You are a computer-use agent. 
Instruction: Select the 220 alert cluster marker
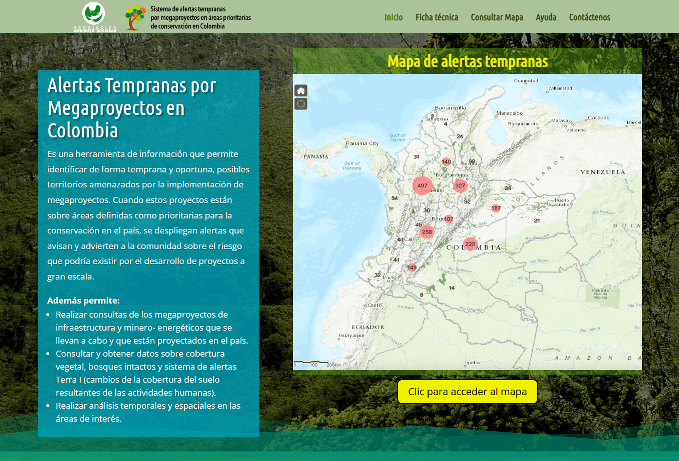pyautogui.click(x=470, y=243)
